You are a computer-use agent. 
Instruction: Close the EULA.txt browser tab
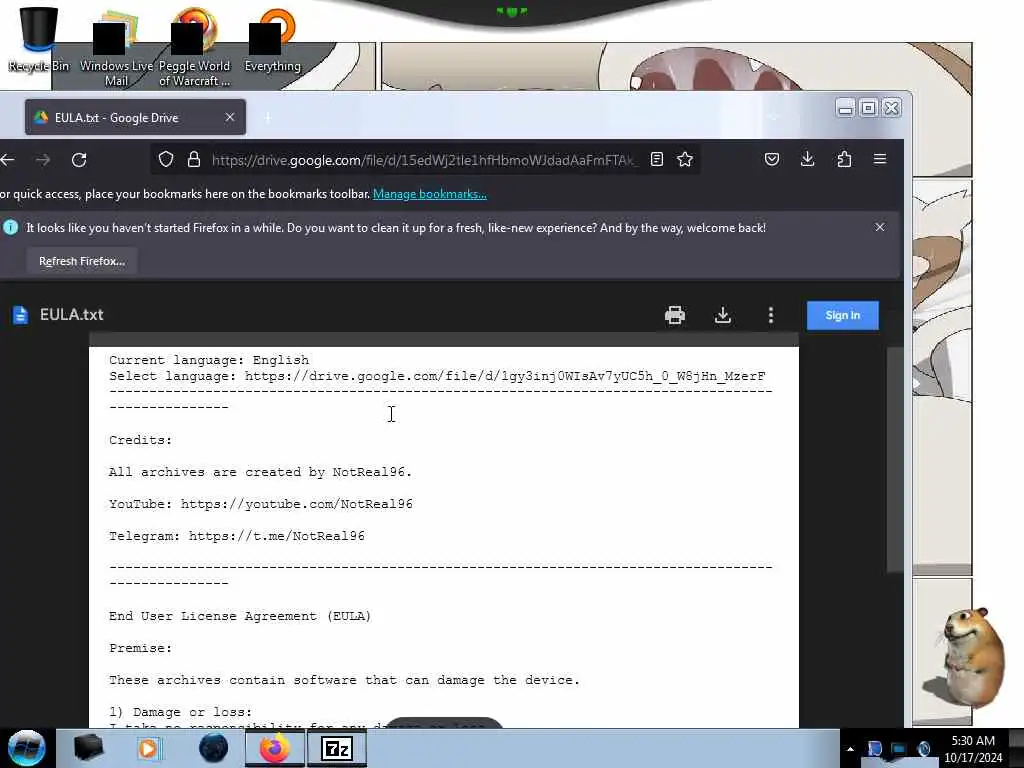click(230, 118)
